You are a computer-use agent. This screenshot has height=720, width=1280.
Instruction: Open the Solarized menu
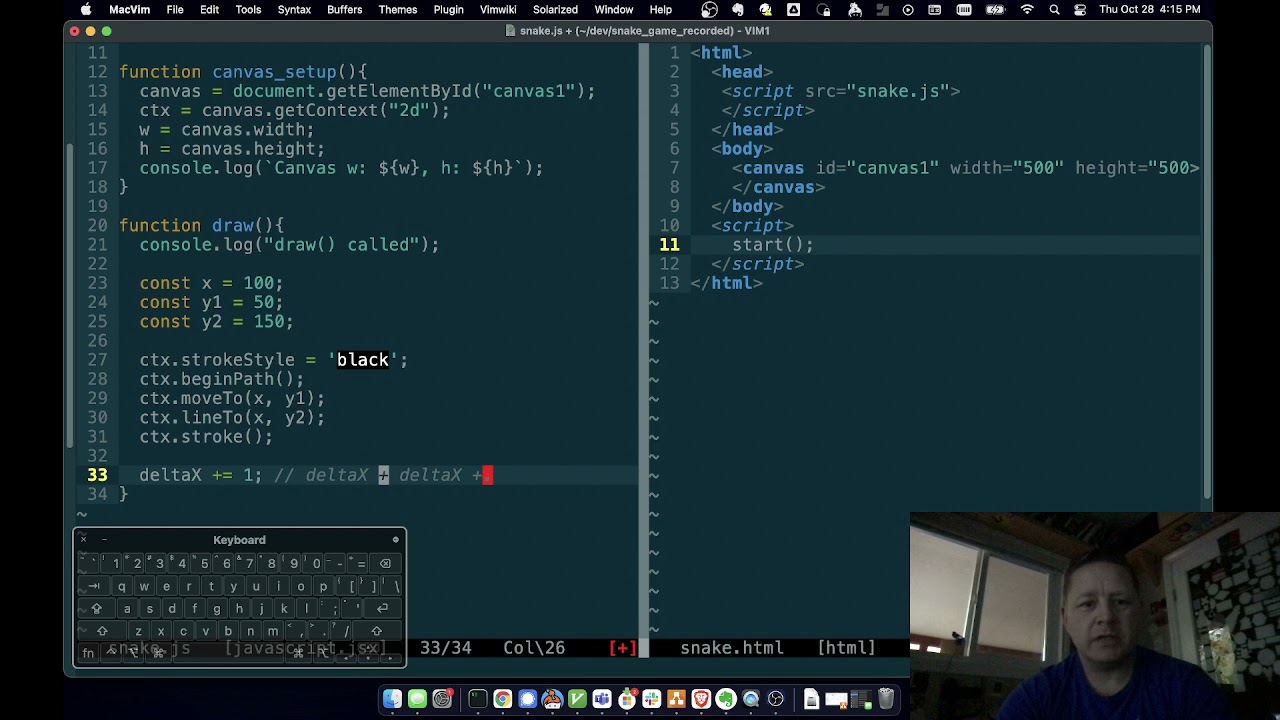click(555, 9)
